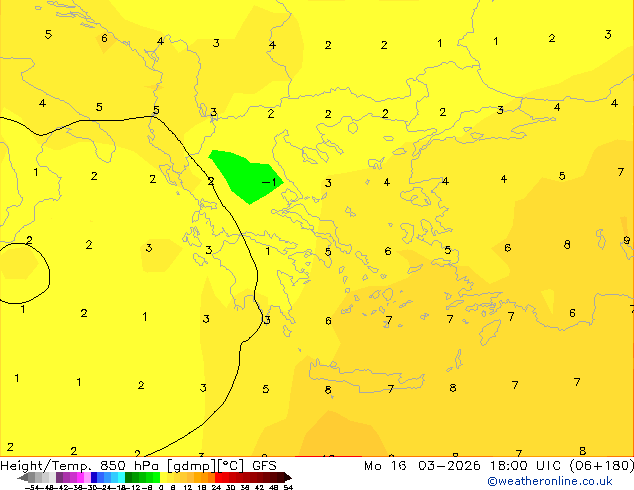Click the forecast date Mo 16 03-2026 text

pyautogui.click(x=422, y=466)
